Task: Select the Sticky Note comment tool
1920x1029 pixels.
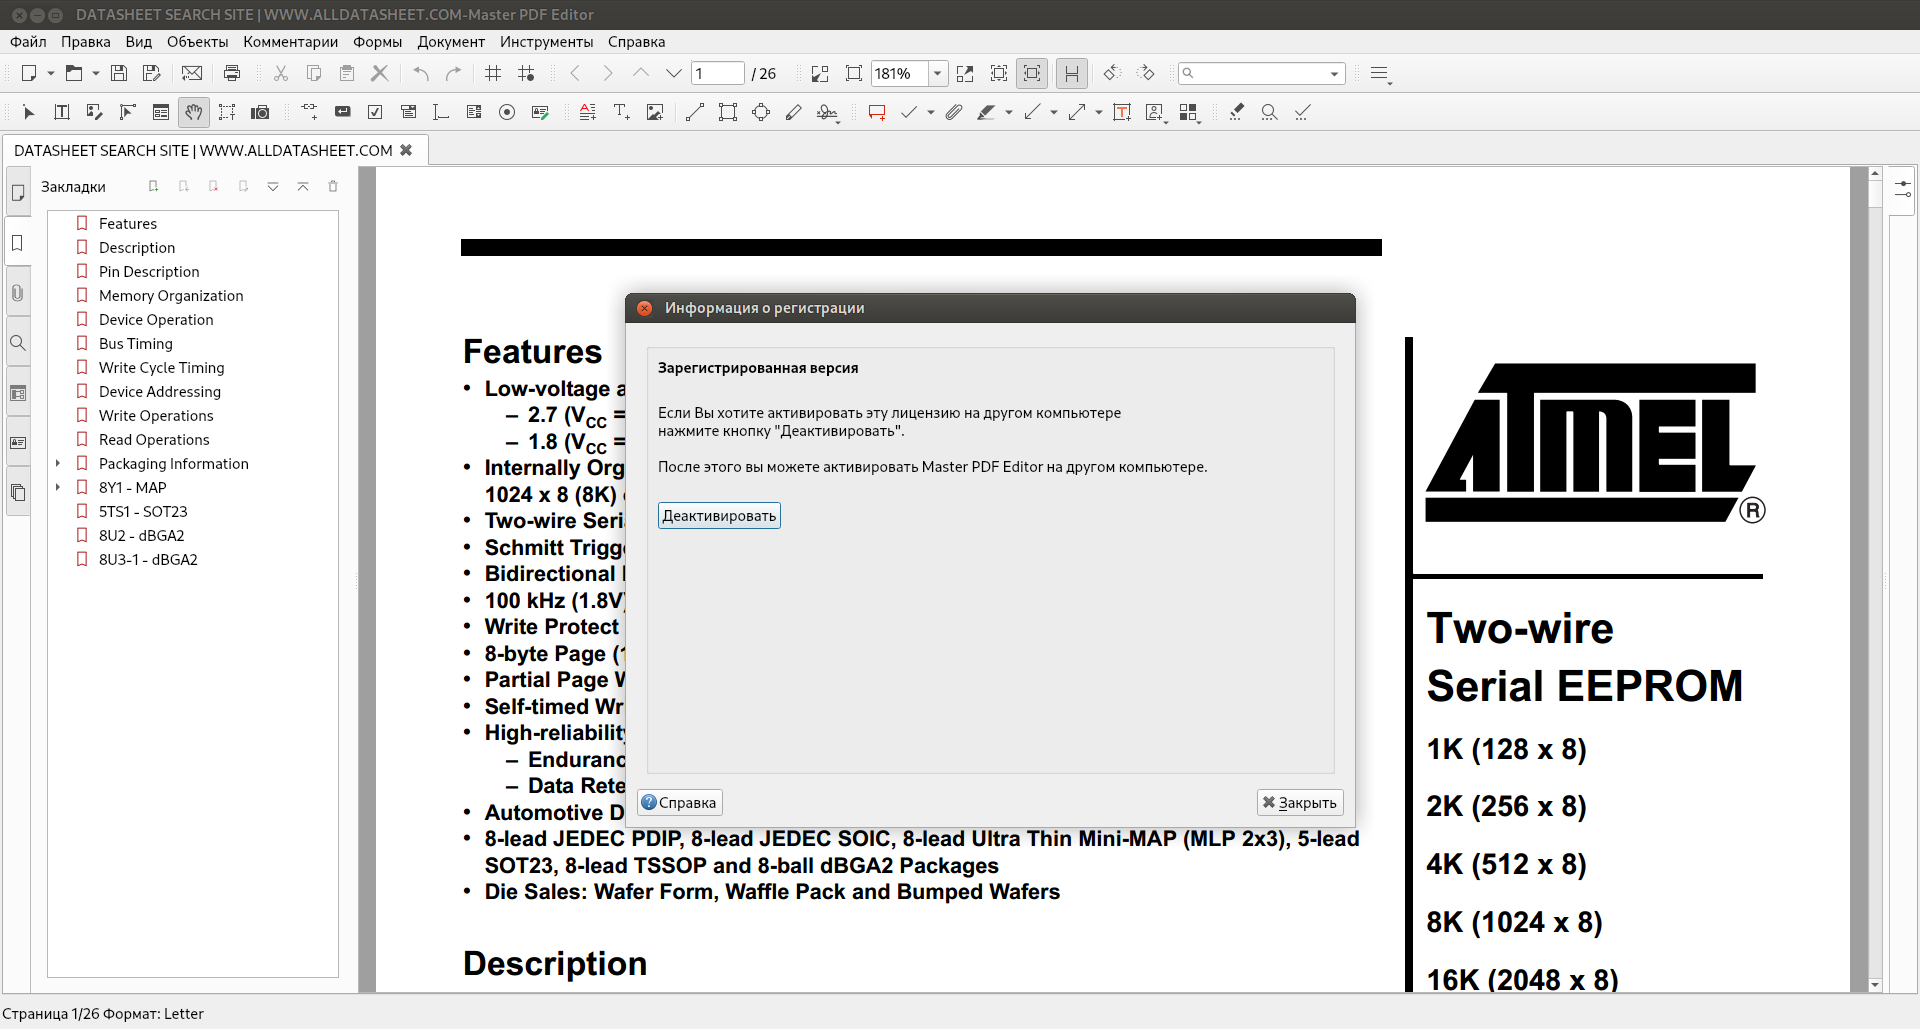Action: coord(877,112)
